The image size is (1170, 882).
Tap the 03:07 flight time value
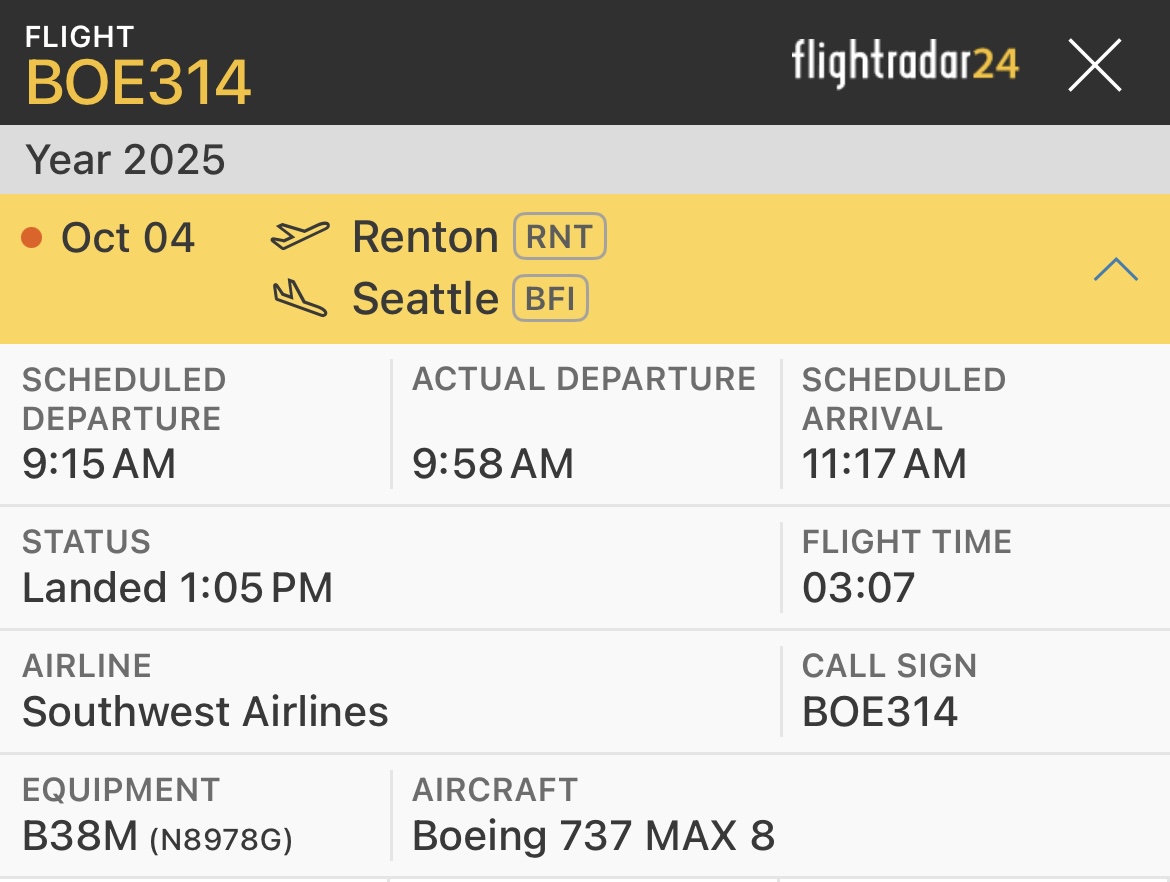coord(858,588)
